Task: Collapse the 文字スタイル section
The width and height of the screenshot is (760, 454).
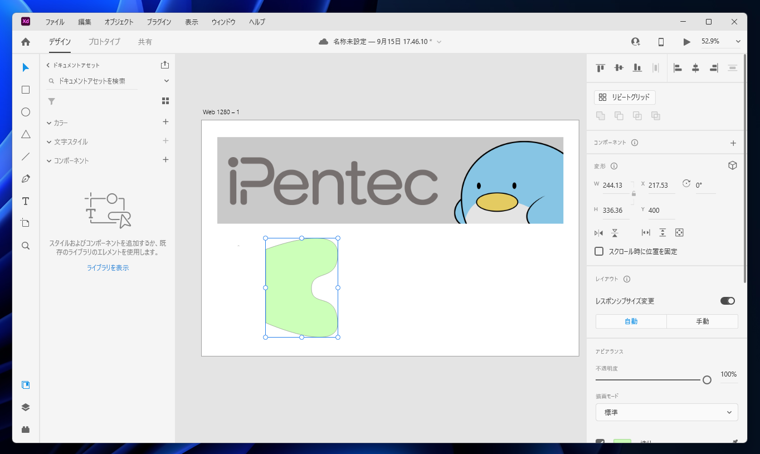Action: coord(49,142)
